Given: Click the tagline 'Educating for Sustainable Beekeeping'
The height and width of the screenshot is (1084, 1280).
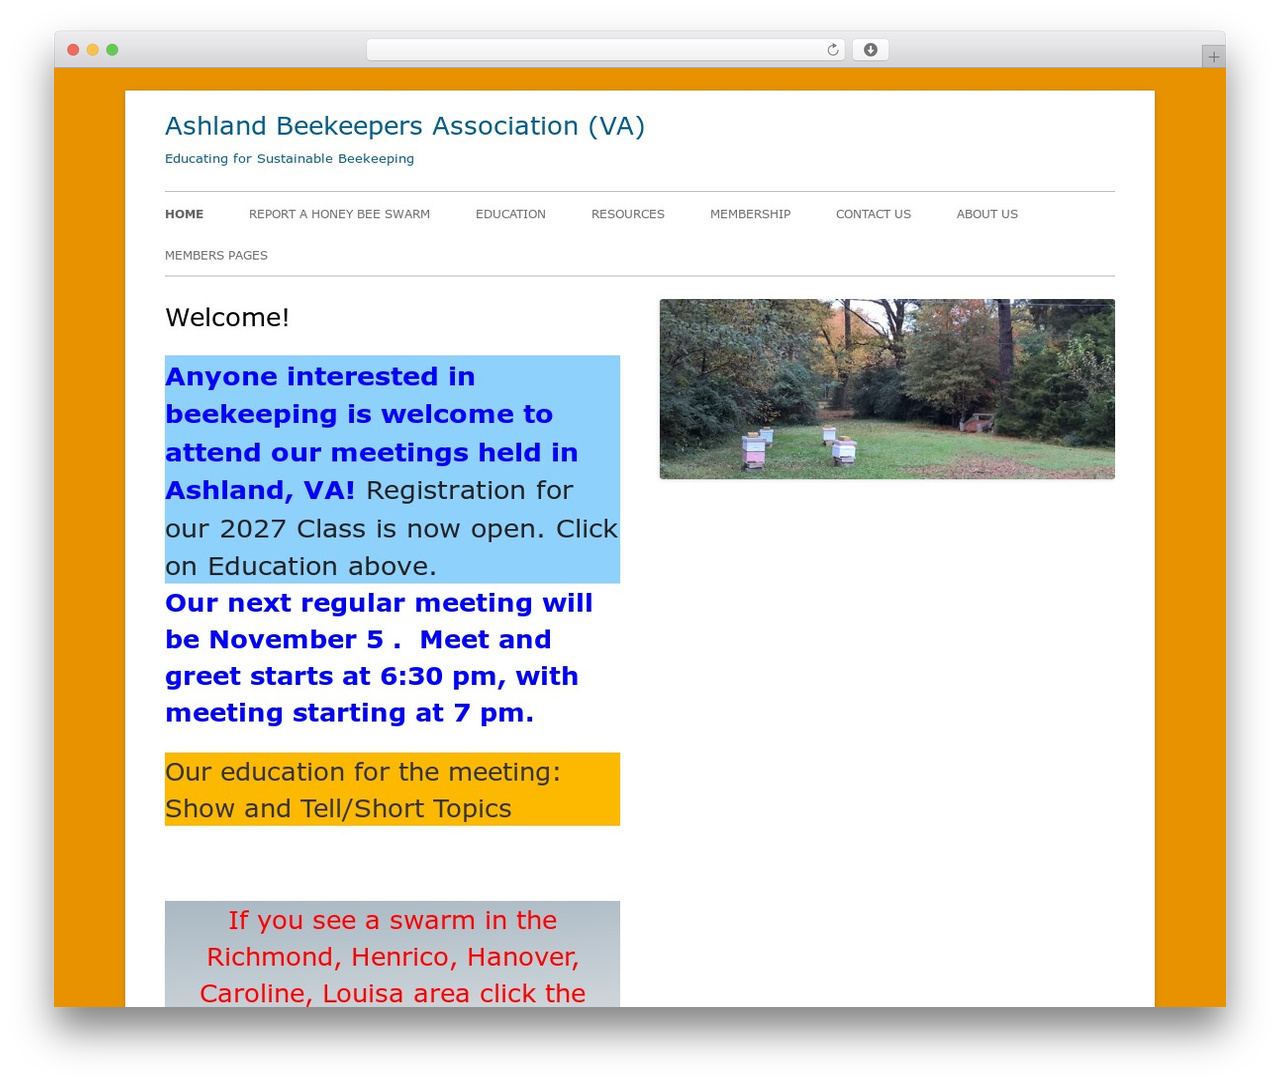Looking at the screenshot, I should pos(289,158).
